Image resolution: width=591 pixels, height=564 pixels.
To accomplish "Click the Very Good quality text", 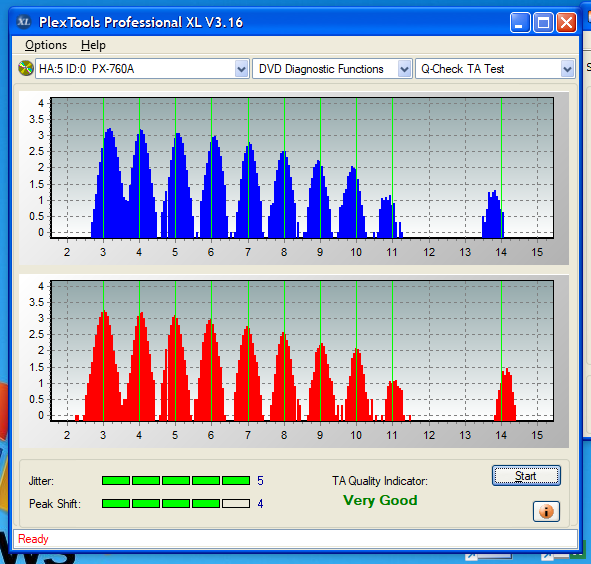I will click(380, 501).
